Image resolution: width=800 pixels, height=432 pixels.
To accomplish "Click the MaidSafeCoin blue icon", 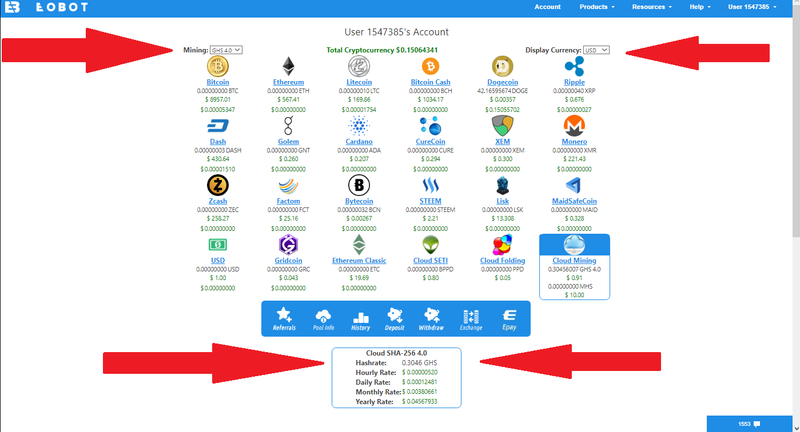I will coord(573,185).
